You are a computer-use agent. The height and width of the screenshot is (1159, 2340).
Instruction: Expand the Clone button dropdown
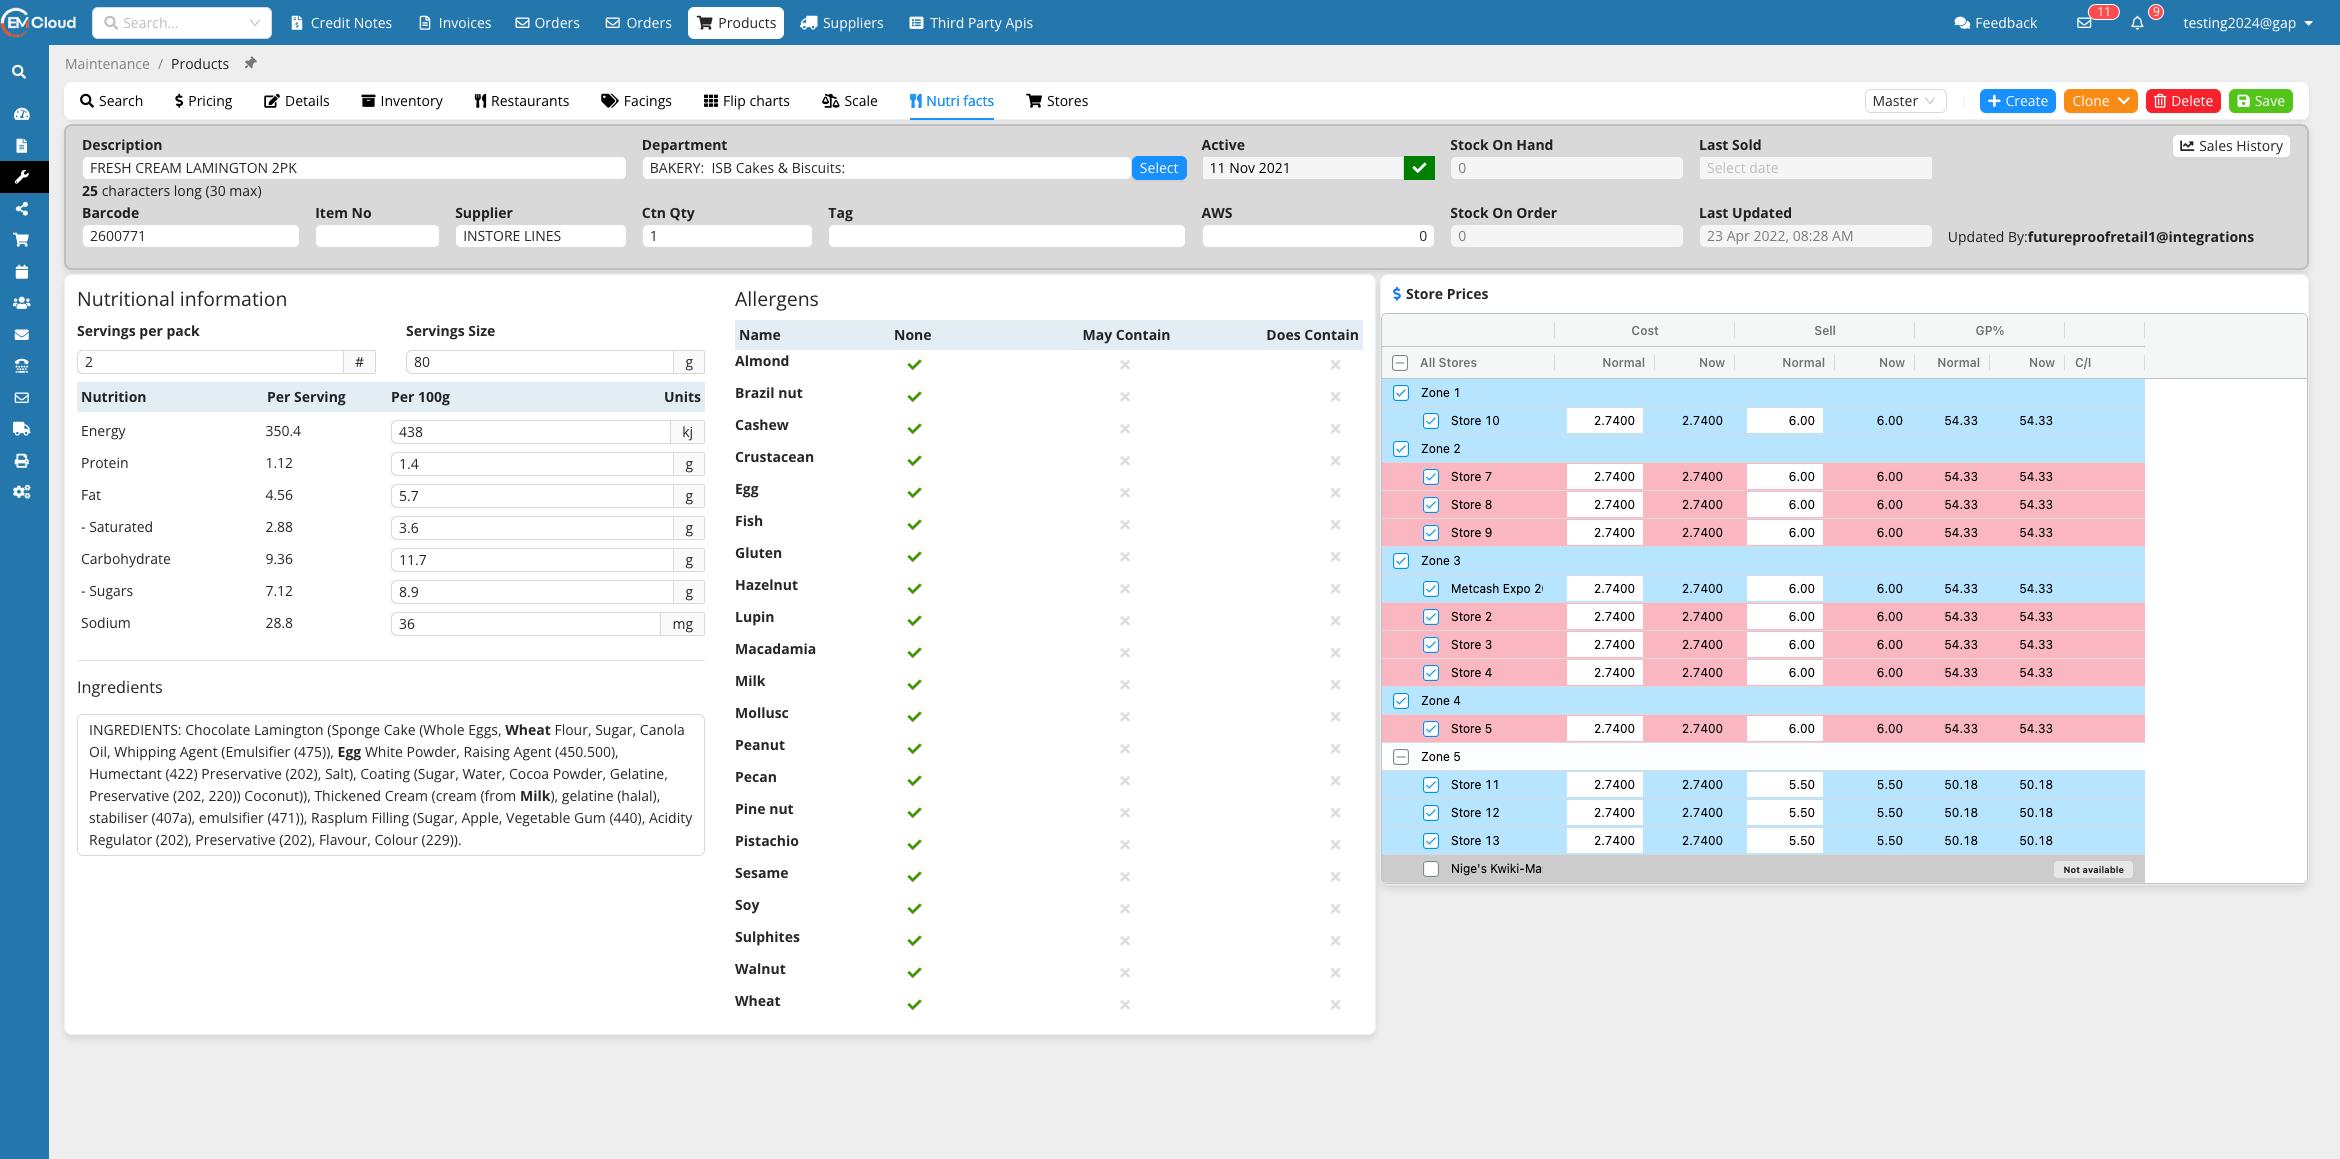pyautogui.click(x=2123, y=101)
